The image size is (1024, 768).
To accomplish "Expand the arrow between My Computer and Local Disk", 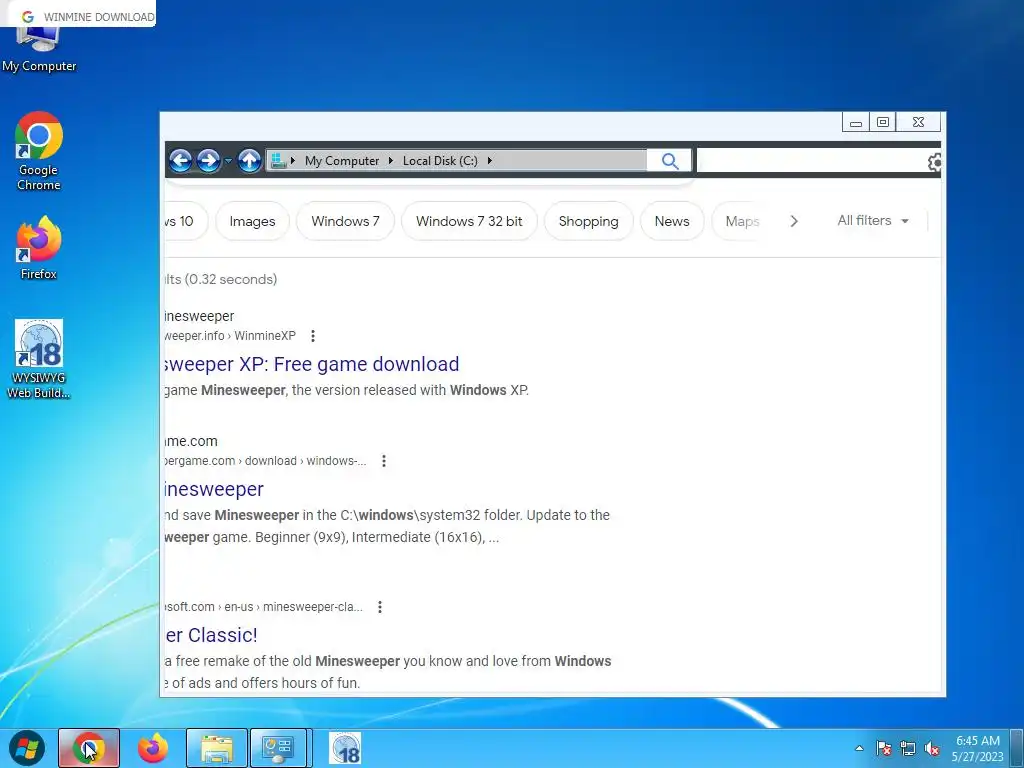I will (x=391, y=161).
